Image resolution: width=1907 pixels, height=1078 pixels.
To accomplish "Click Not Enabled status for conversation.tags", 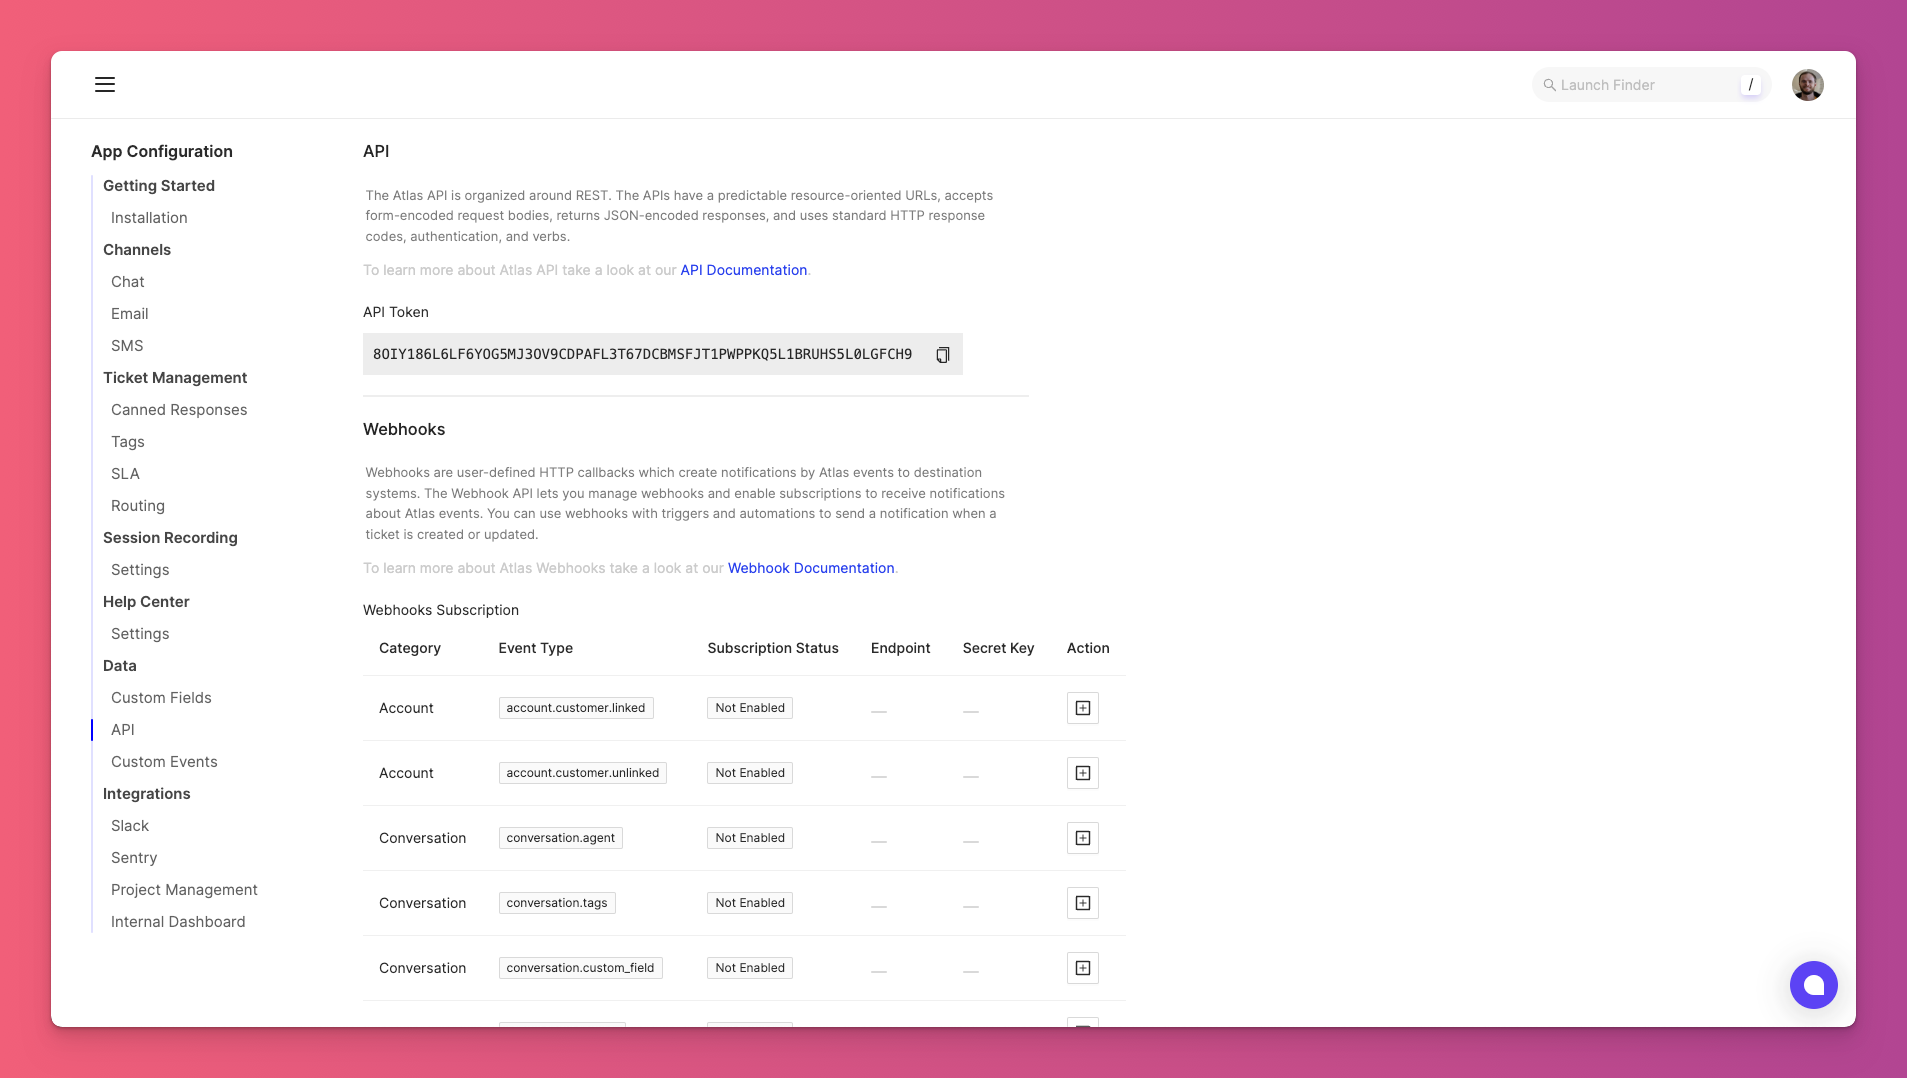I will tap(750, 903).
